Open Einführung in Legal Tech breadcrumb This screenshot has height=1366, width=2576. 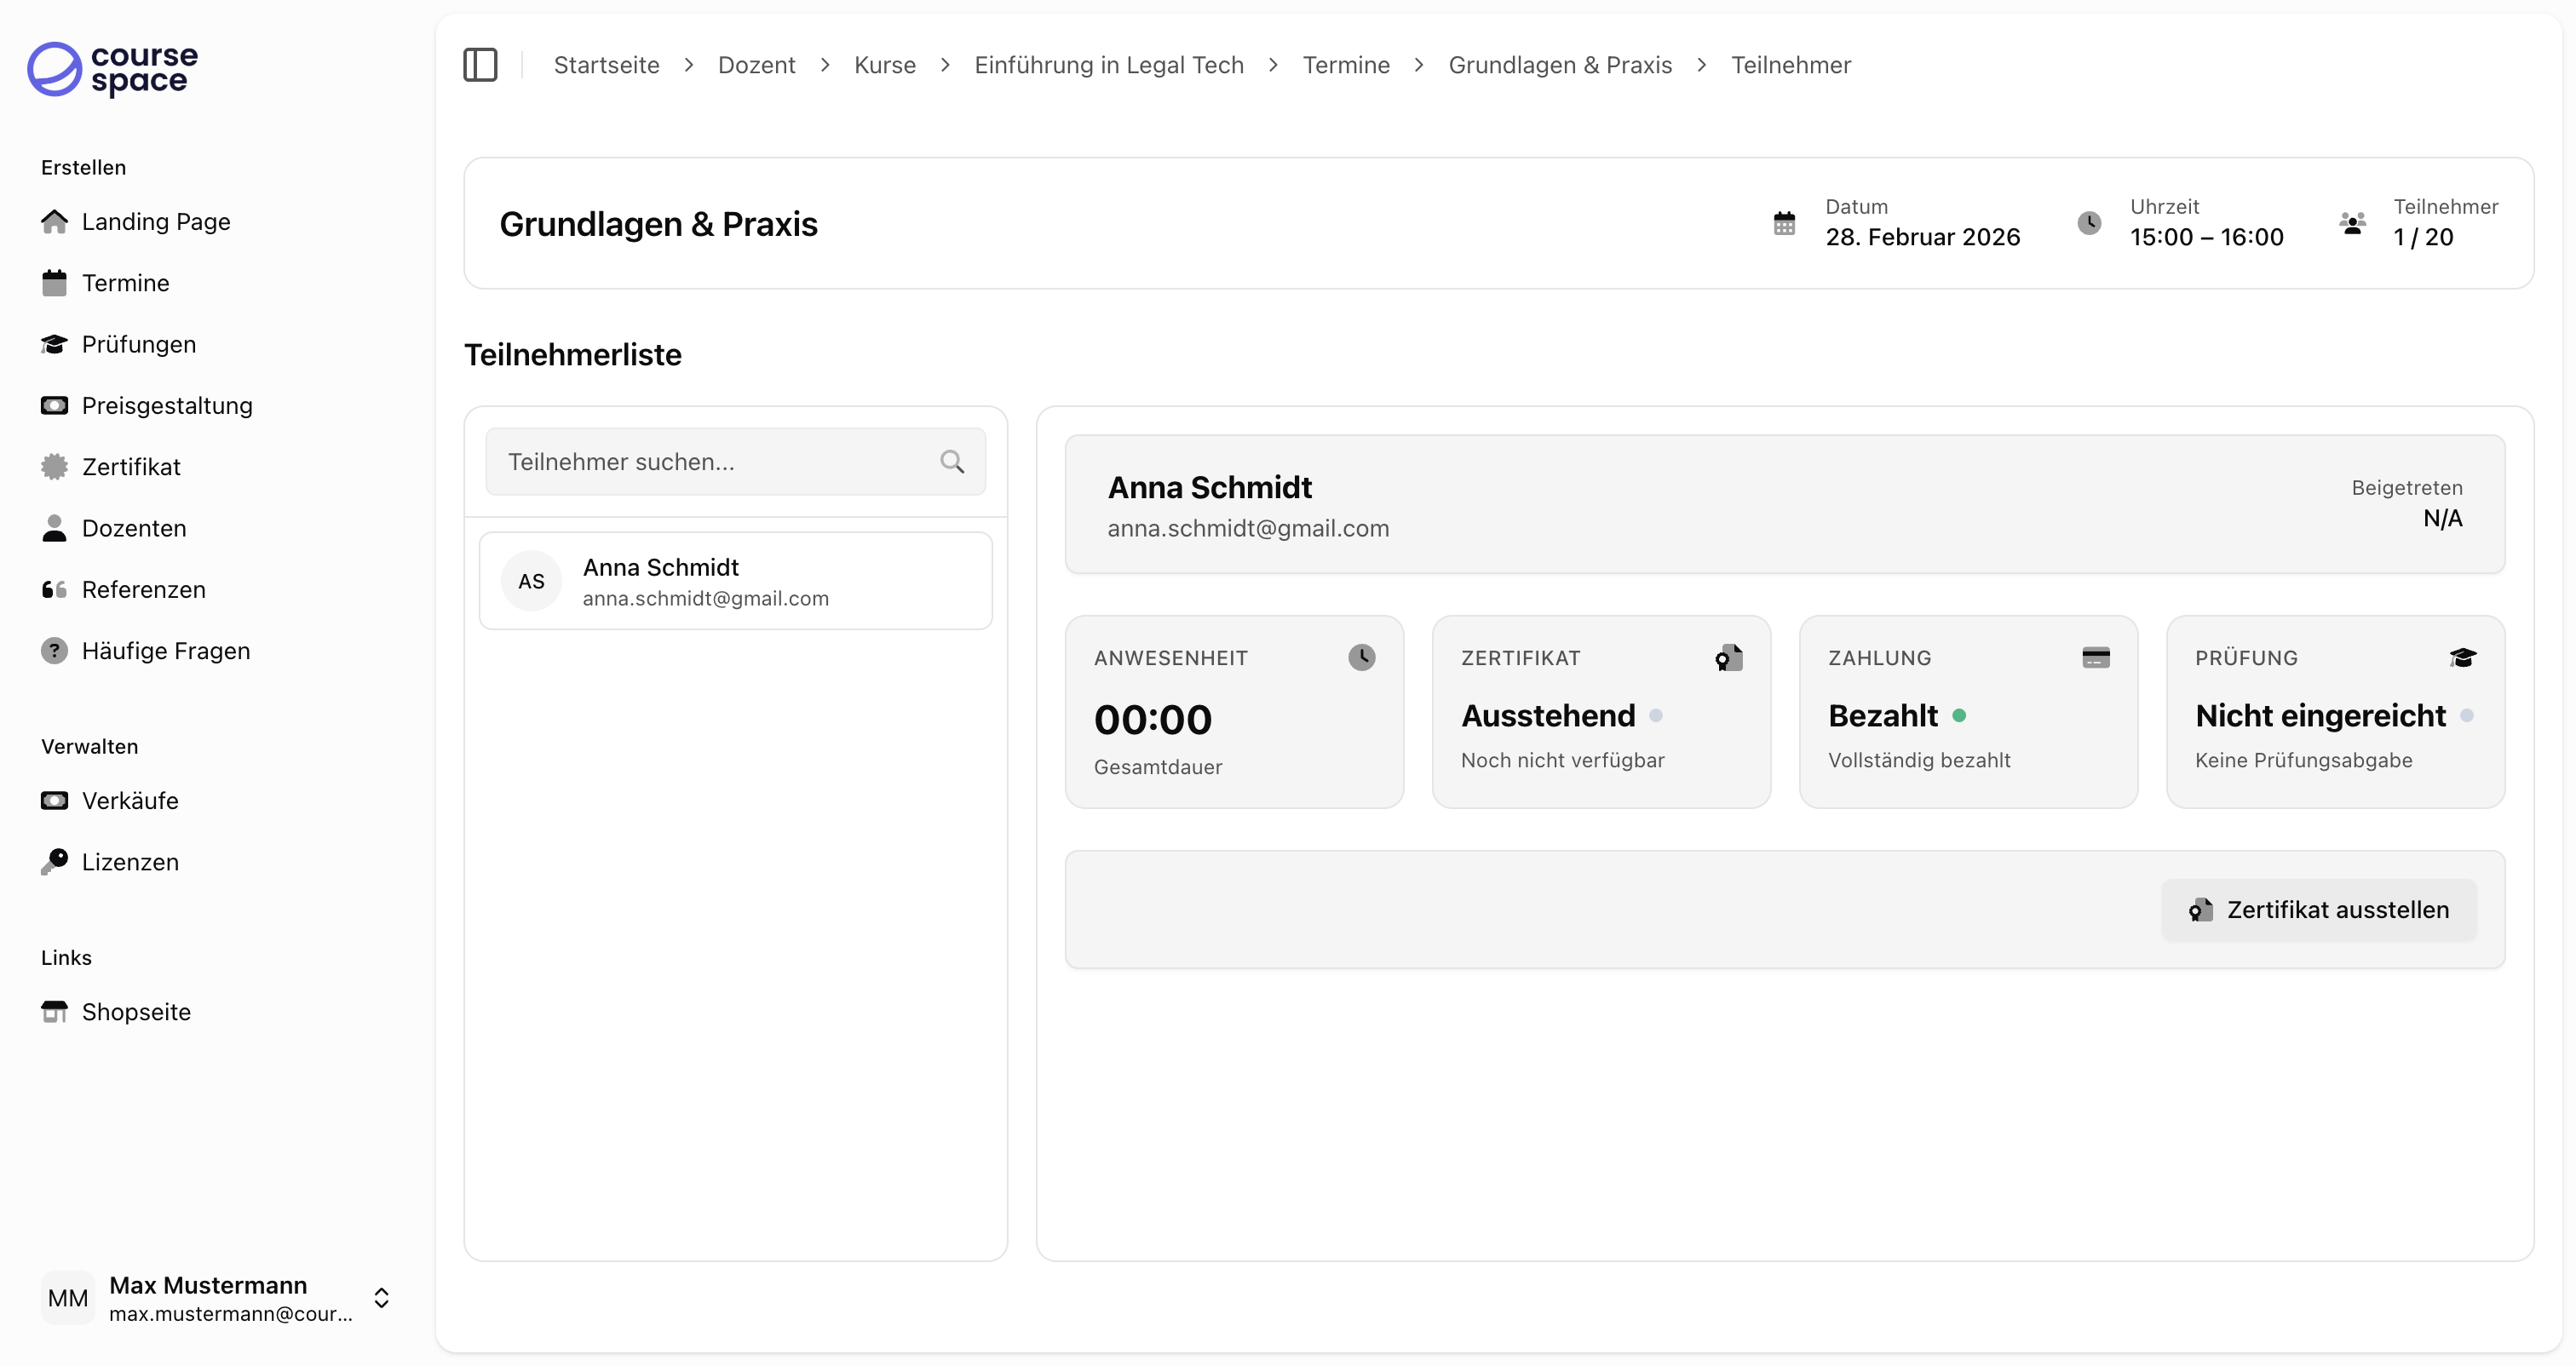[1108, 65]
